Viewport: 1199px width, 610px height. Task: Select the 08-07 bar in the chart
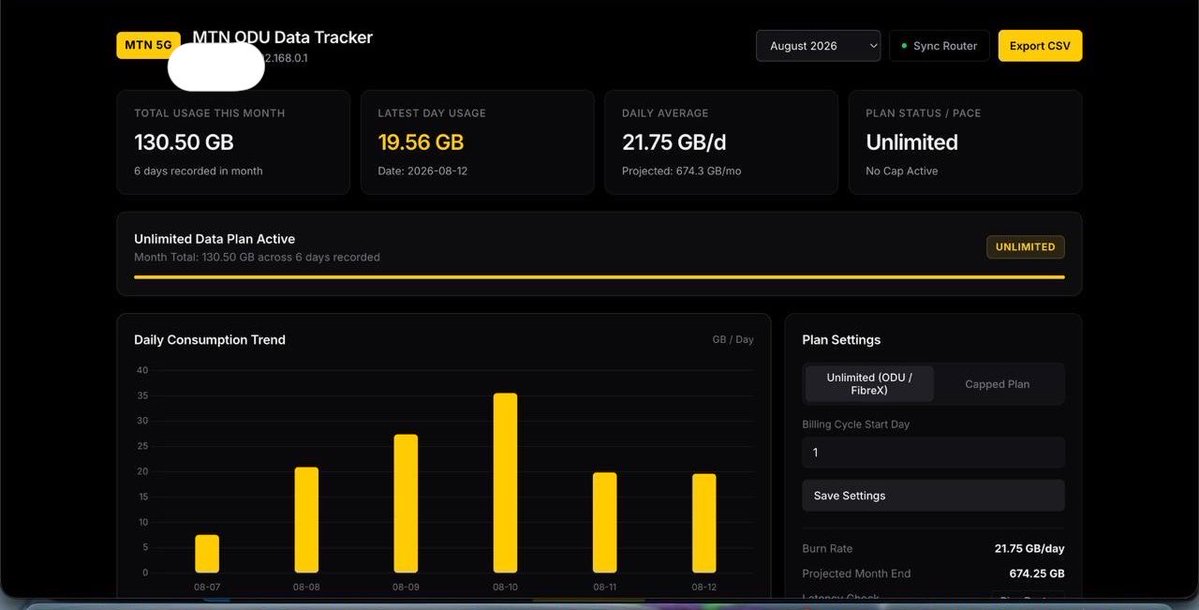(x=207, y=553)
